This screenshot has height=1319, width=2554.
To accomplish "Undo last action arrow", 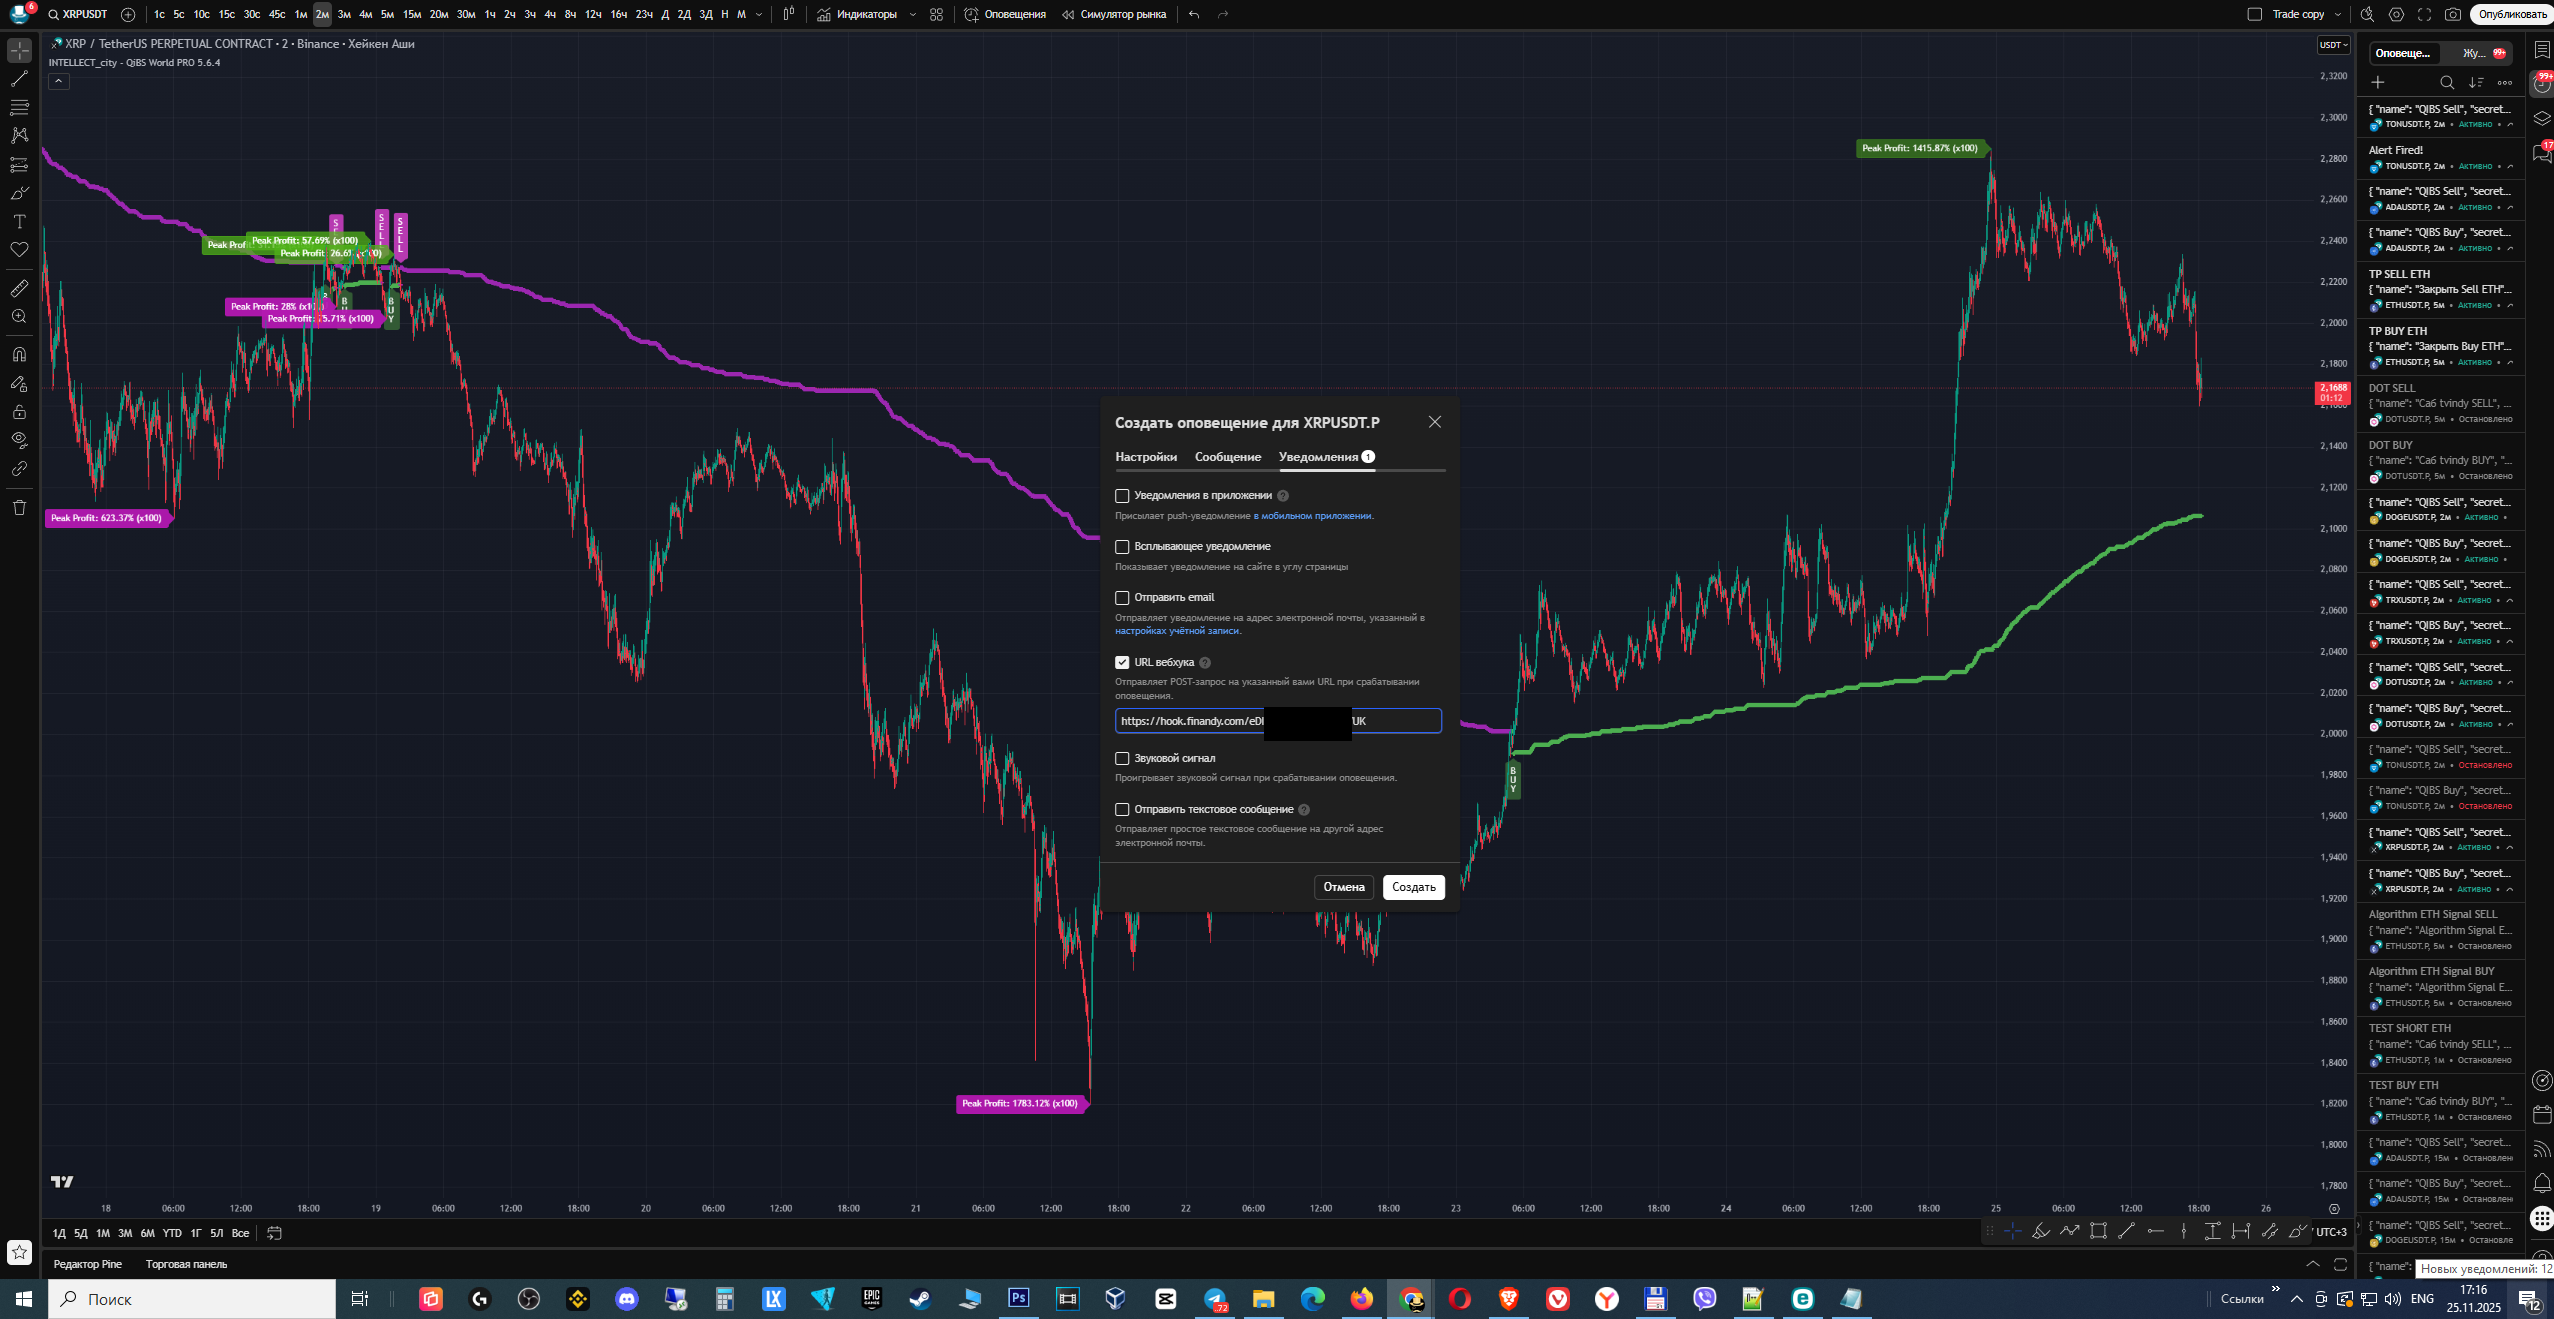I will [1194, 14].
